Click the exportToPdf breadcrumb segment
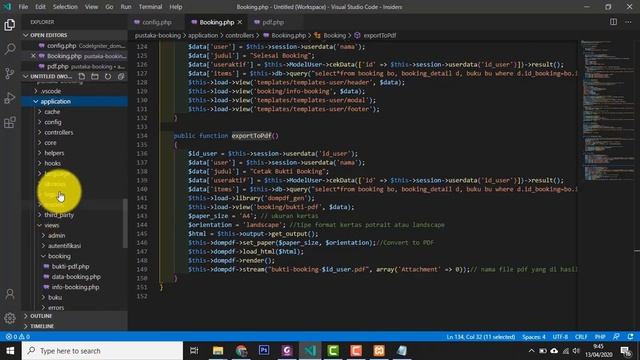This screenshot has width=640, height=360. (380, 36)
